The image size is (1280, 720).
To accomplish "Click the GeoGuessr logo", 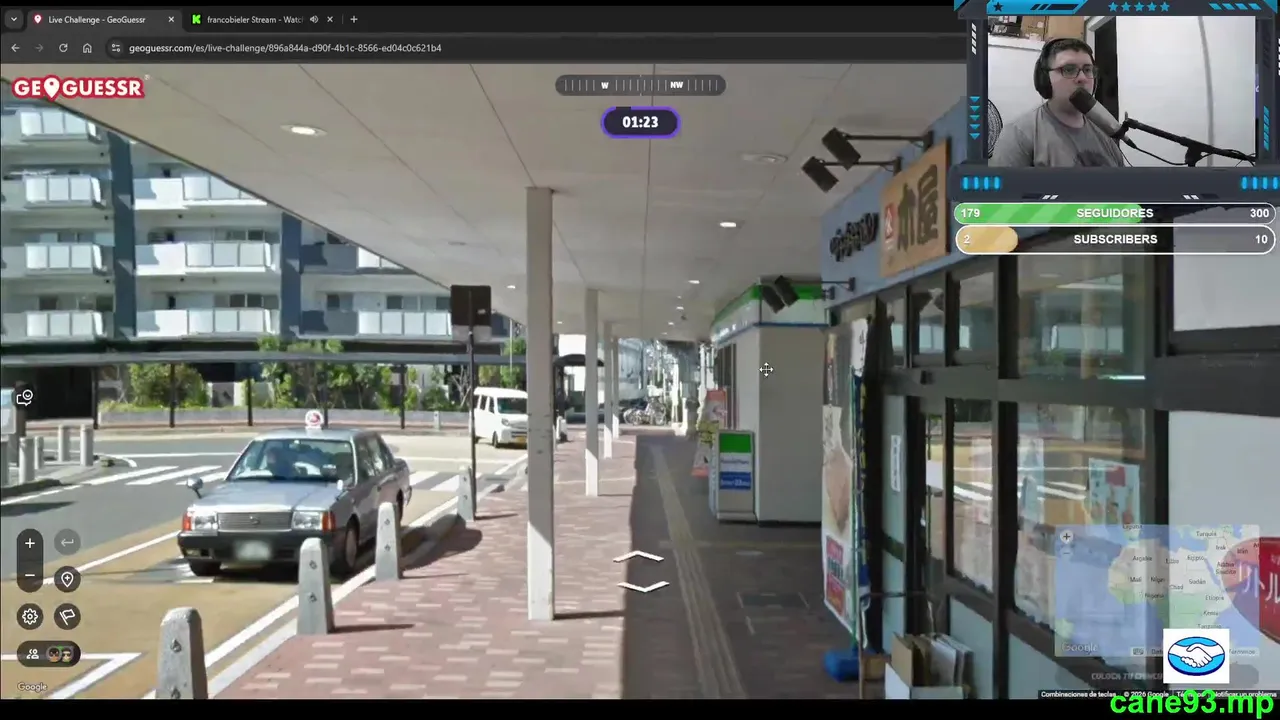I will pos(78,88).
